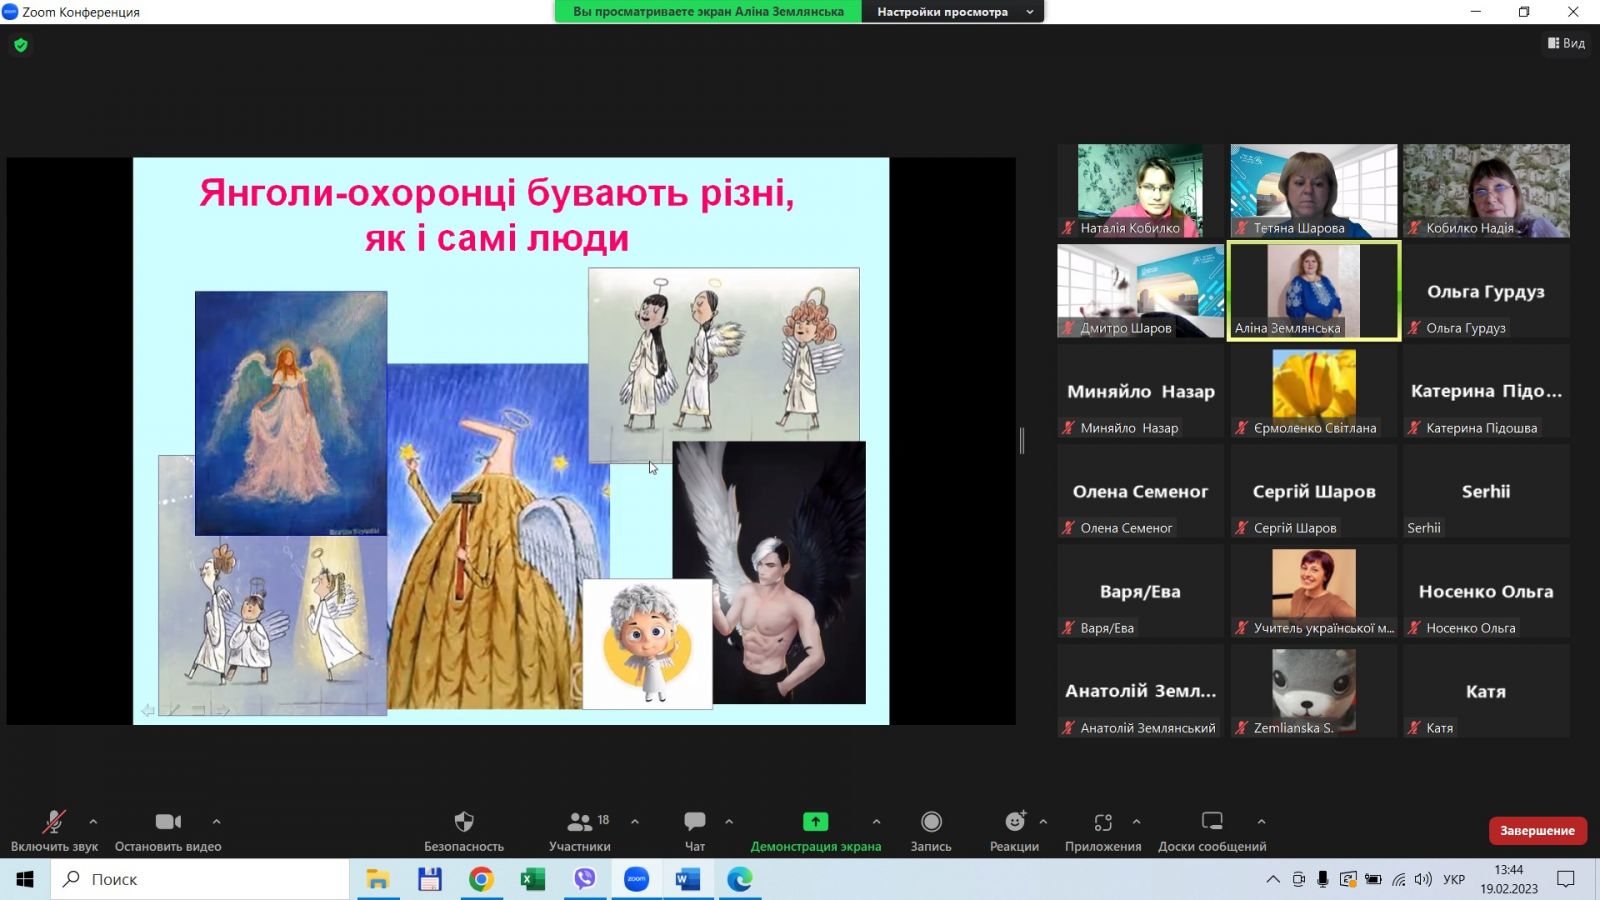Open Excel from taskbar
The height and width of the screenshot is (900, 1600).
point(533,879)
